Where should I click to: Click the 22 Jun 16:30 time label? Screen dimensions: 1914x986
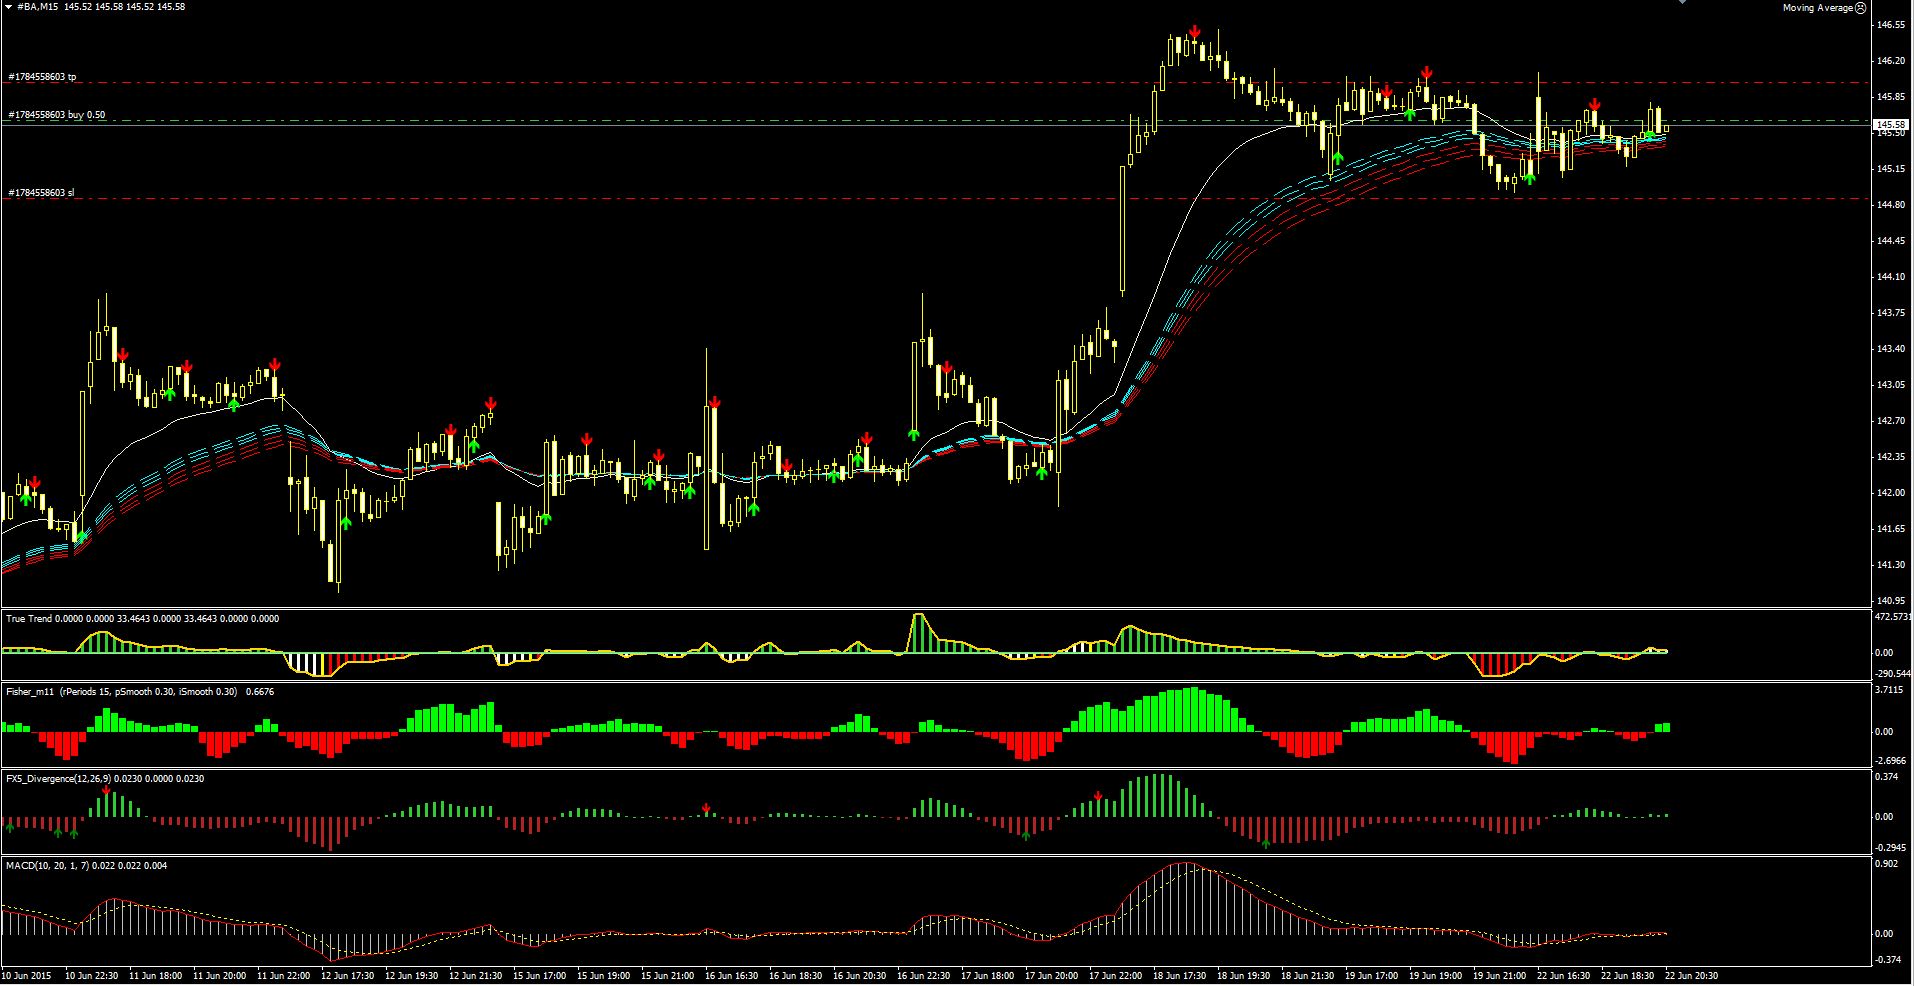1565,975
